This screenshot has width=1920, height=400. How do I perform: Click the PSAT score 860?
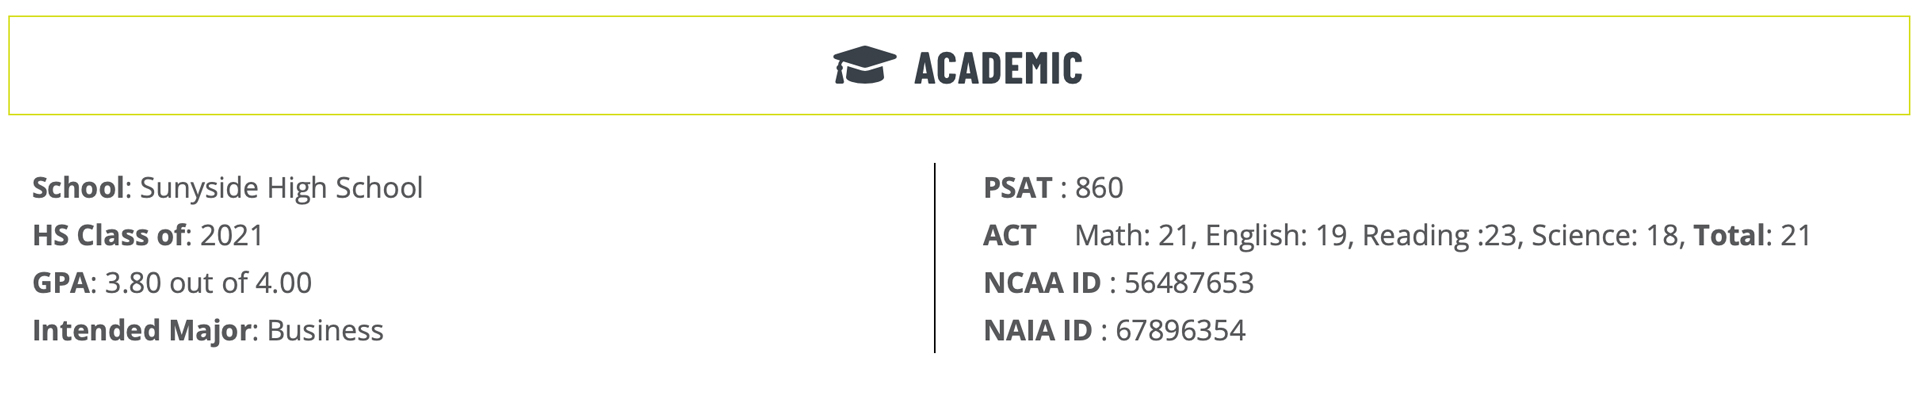1099,188
